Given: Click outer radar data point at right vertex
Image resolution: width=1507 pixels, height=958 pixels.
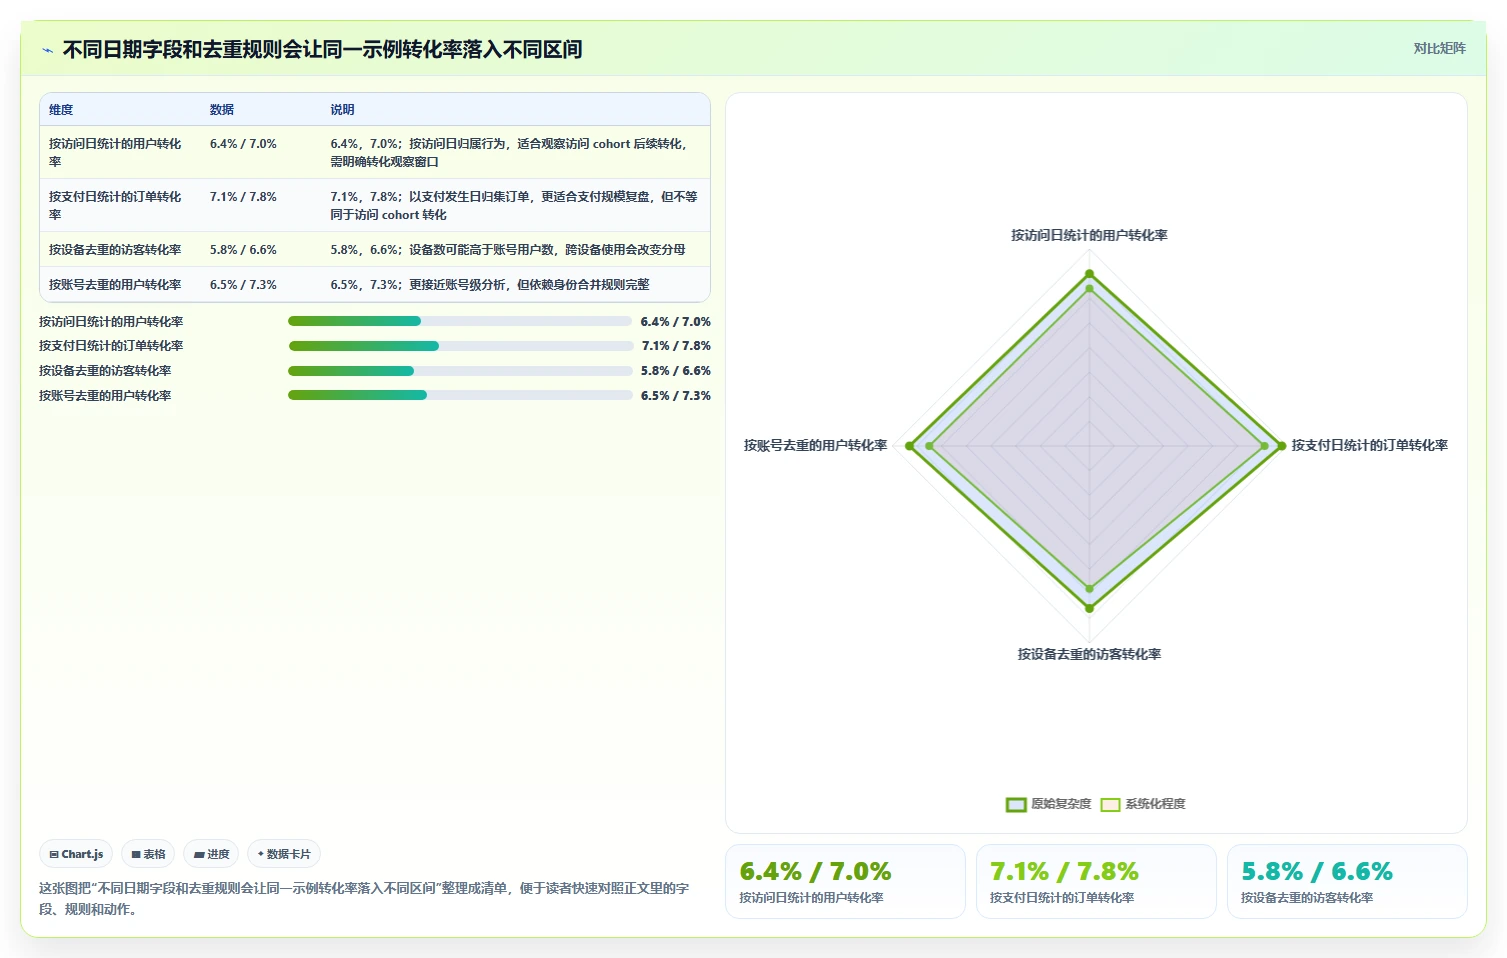Looking at the screenshot, I should point(1281,446).
